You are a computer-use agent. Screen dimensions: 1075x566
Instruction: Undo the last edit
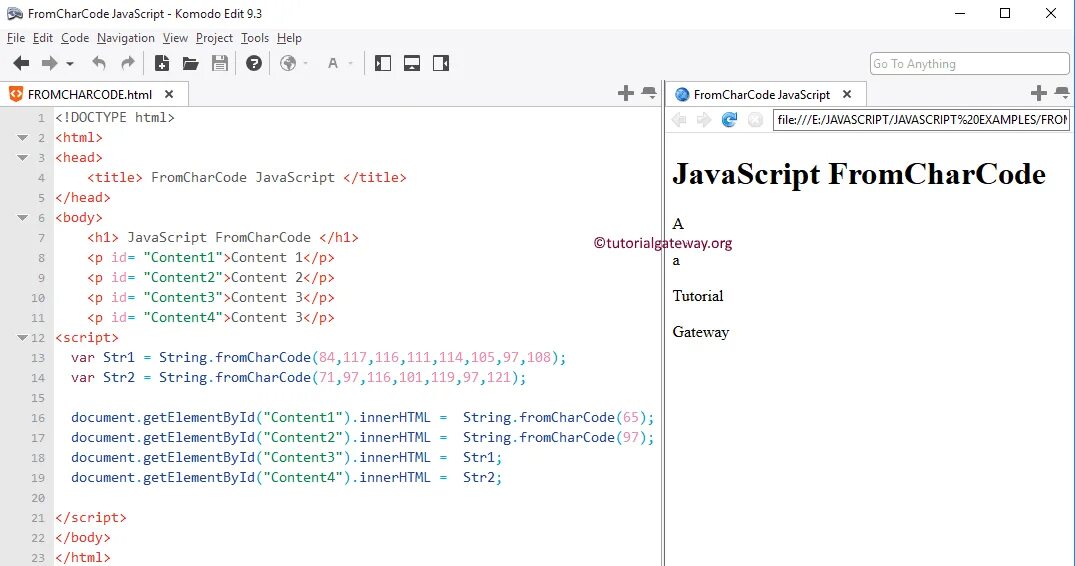(99, 64)
